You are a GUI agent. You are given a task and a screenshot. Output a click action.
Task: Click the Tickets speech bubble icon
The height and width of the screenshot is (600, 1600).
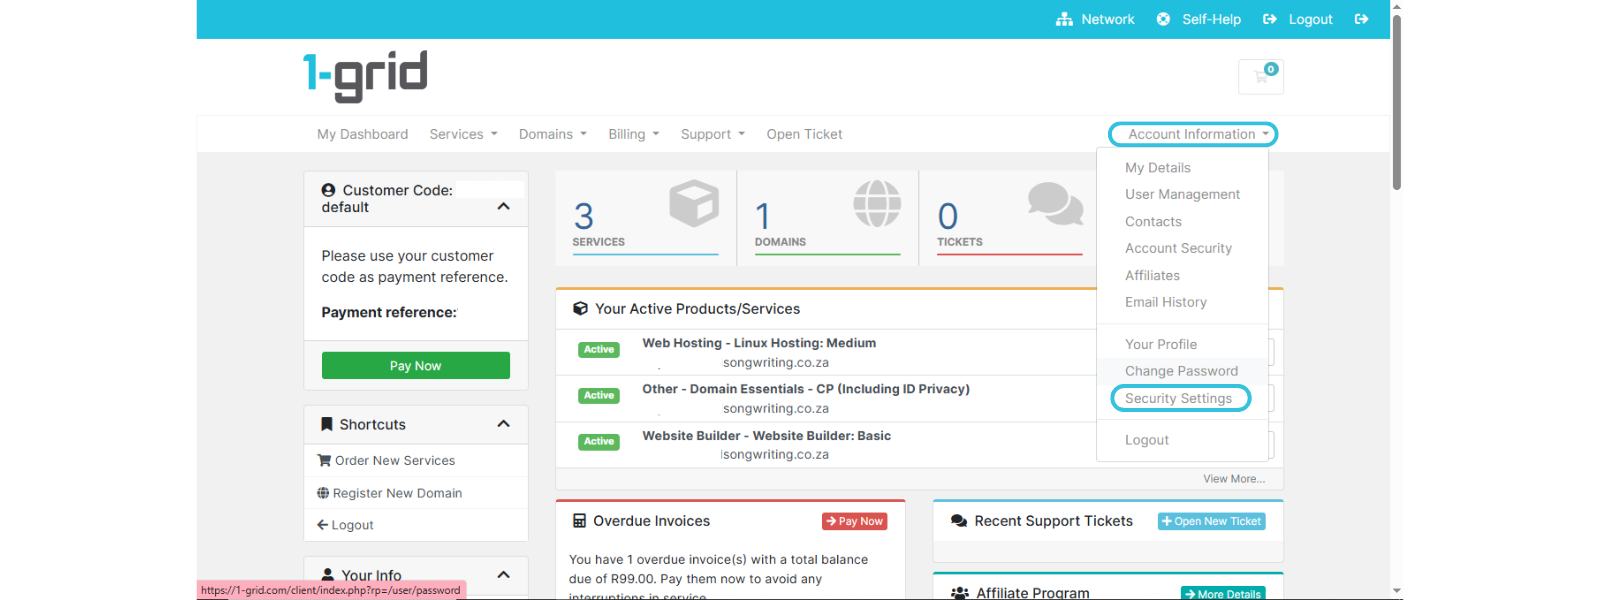point(1054,203)
